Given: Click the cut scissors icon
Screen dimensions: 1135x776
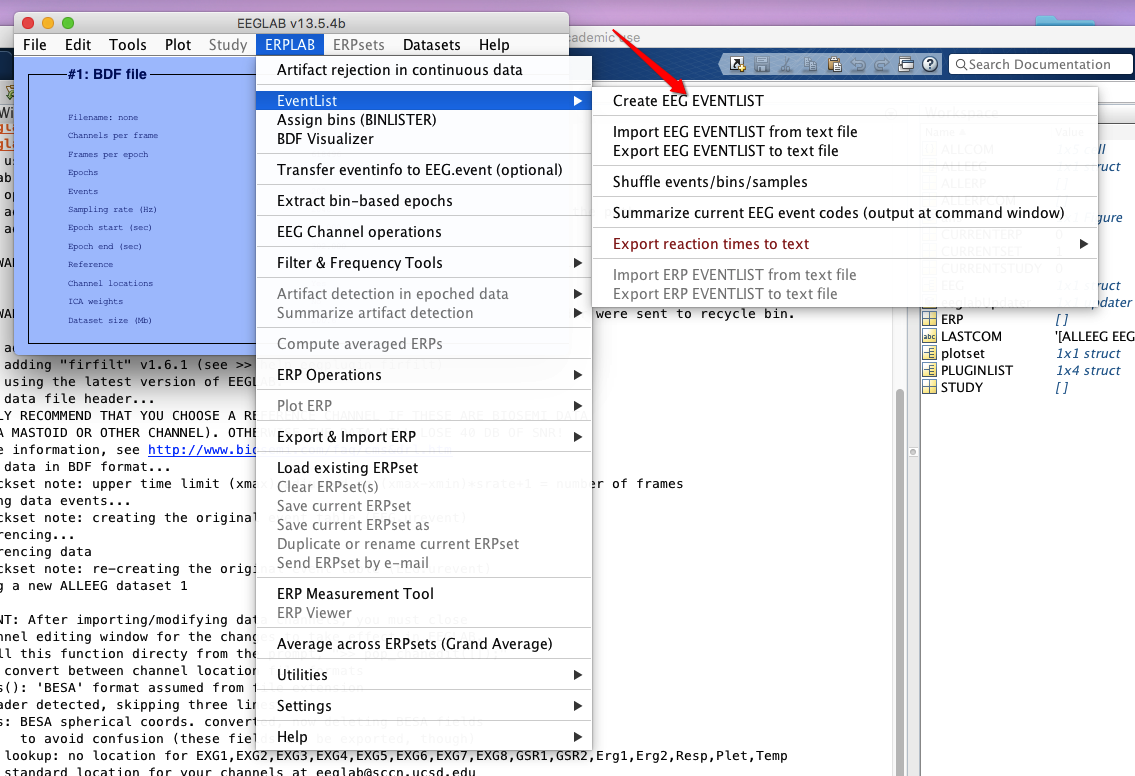Looking at the screenshot, I should pyautogui.click(x=785, y=64).
